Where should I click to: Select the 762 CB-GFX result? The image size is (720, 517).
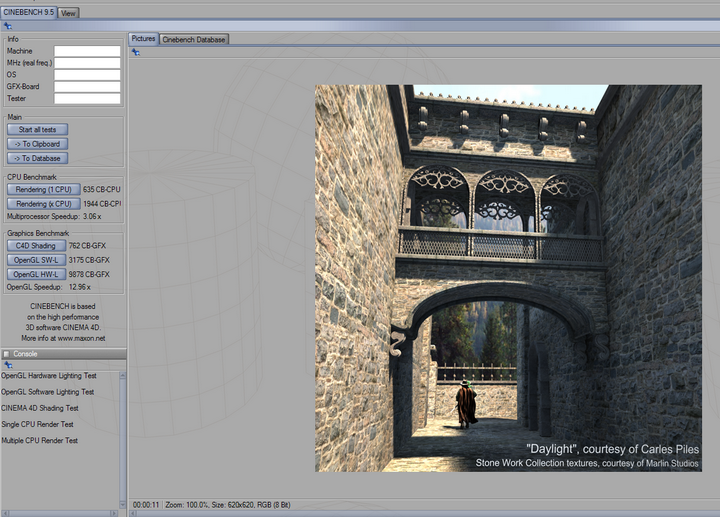coord(87,246)
